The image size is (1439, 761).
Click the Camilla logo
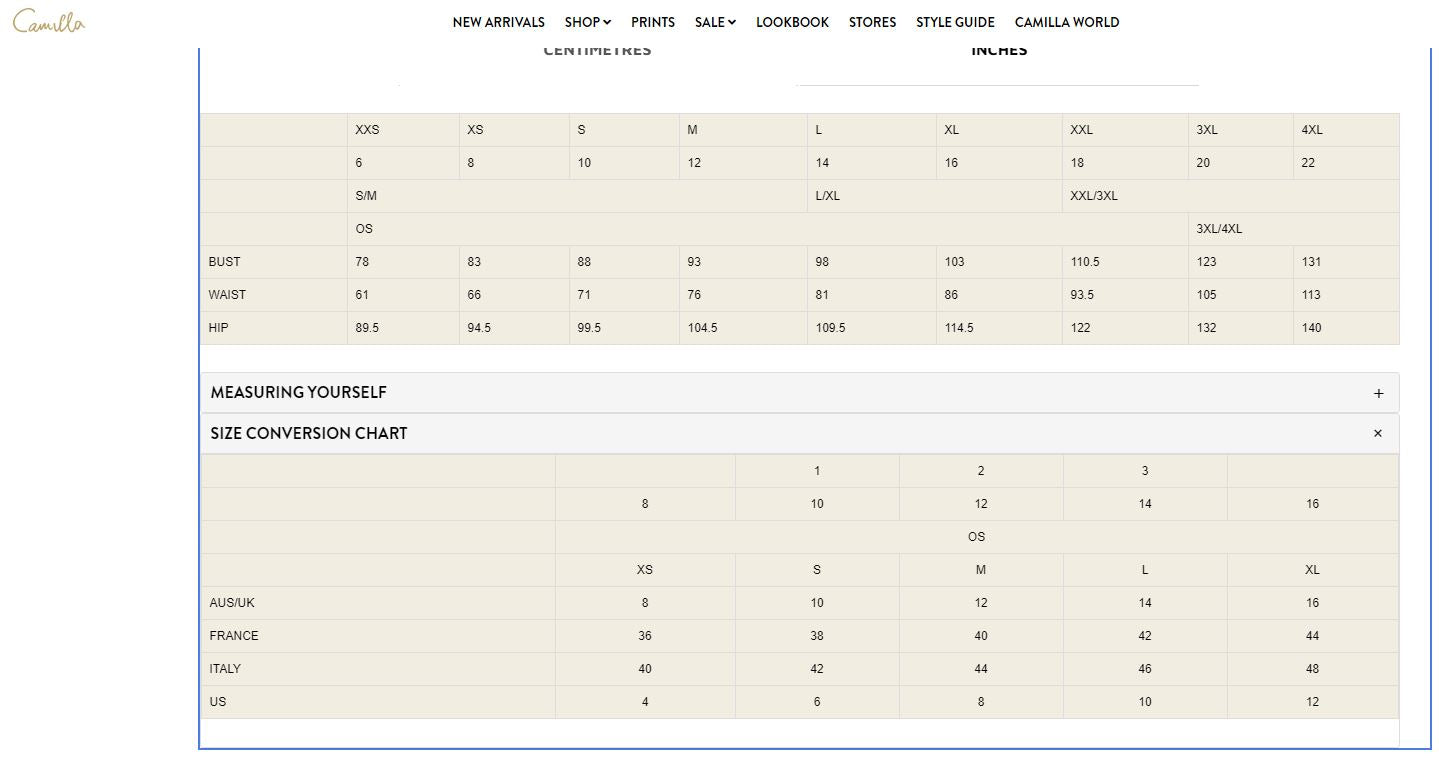49,22
